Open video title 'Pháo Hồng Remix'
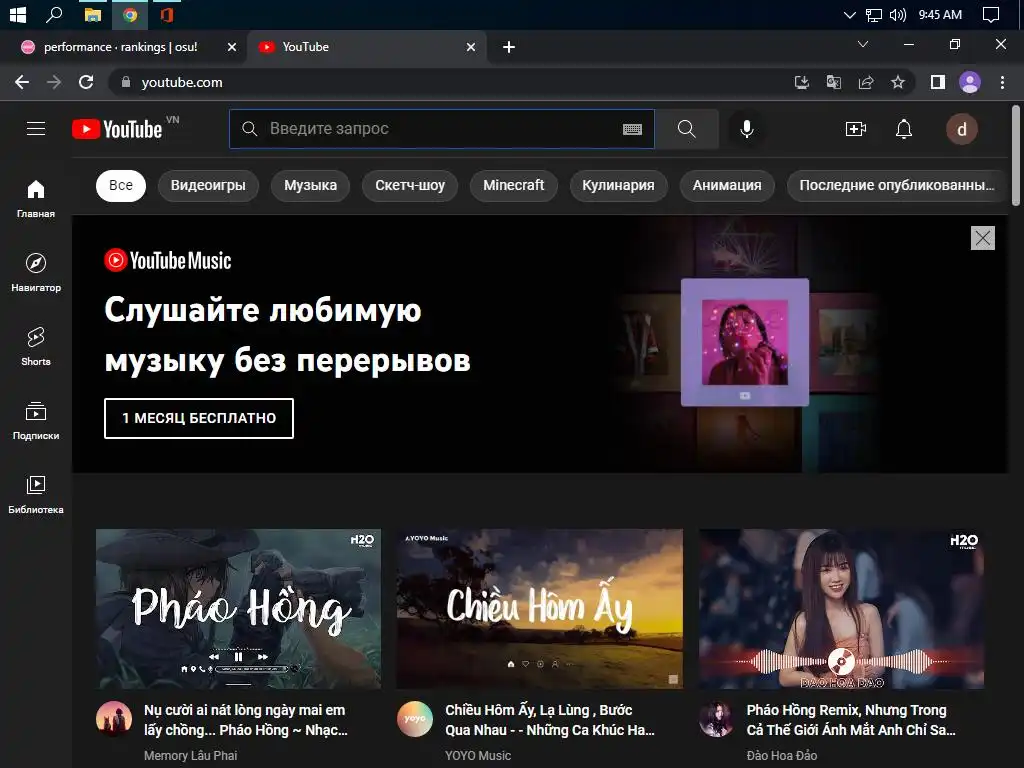This screenshot has width=1024, height=768. 851,720
